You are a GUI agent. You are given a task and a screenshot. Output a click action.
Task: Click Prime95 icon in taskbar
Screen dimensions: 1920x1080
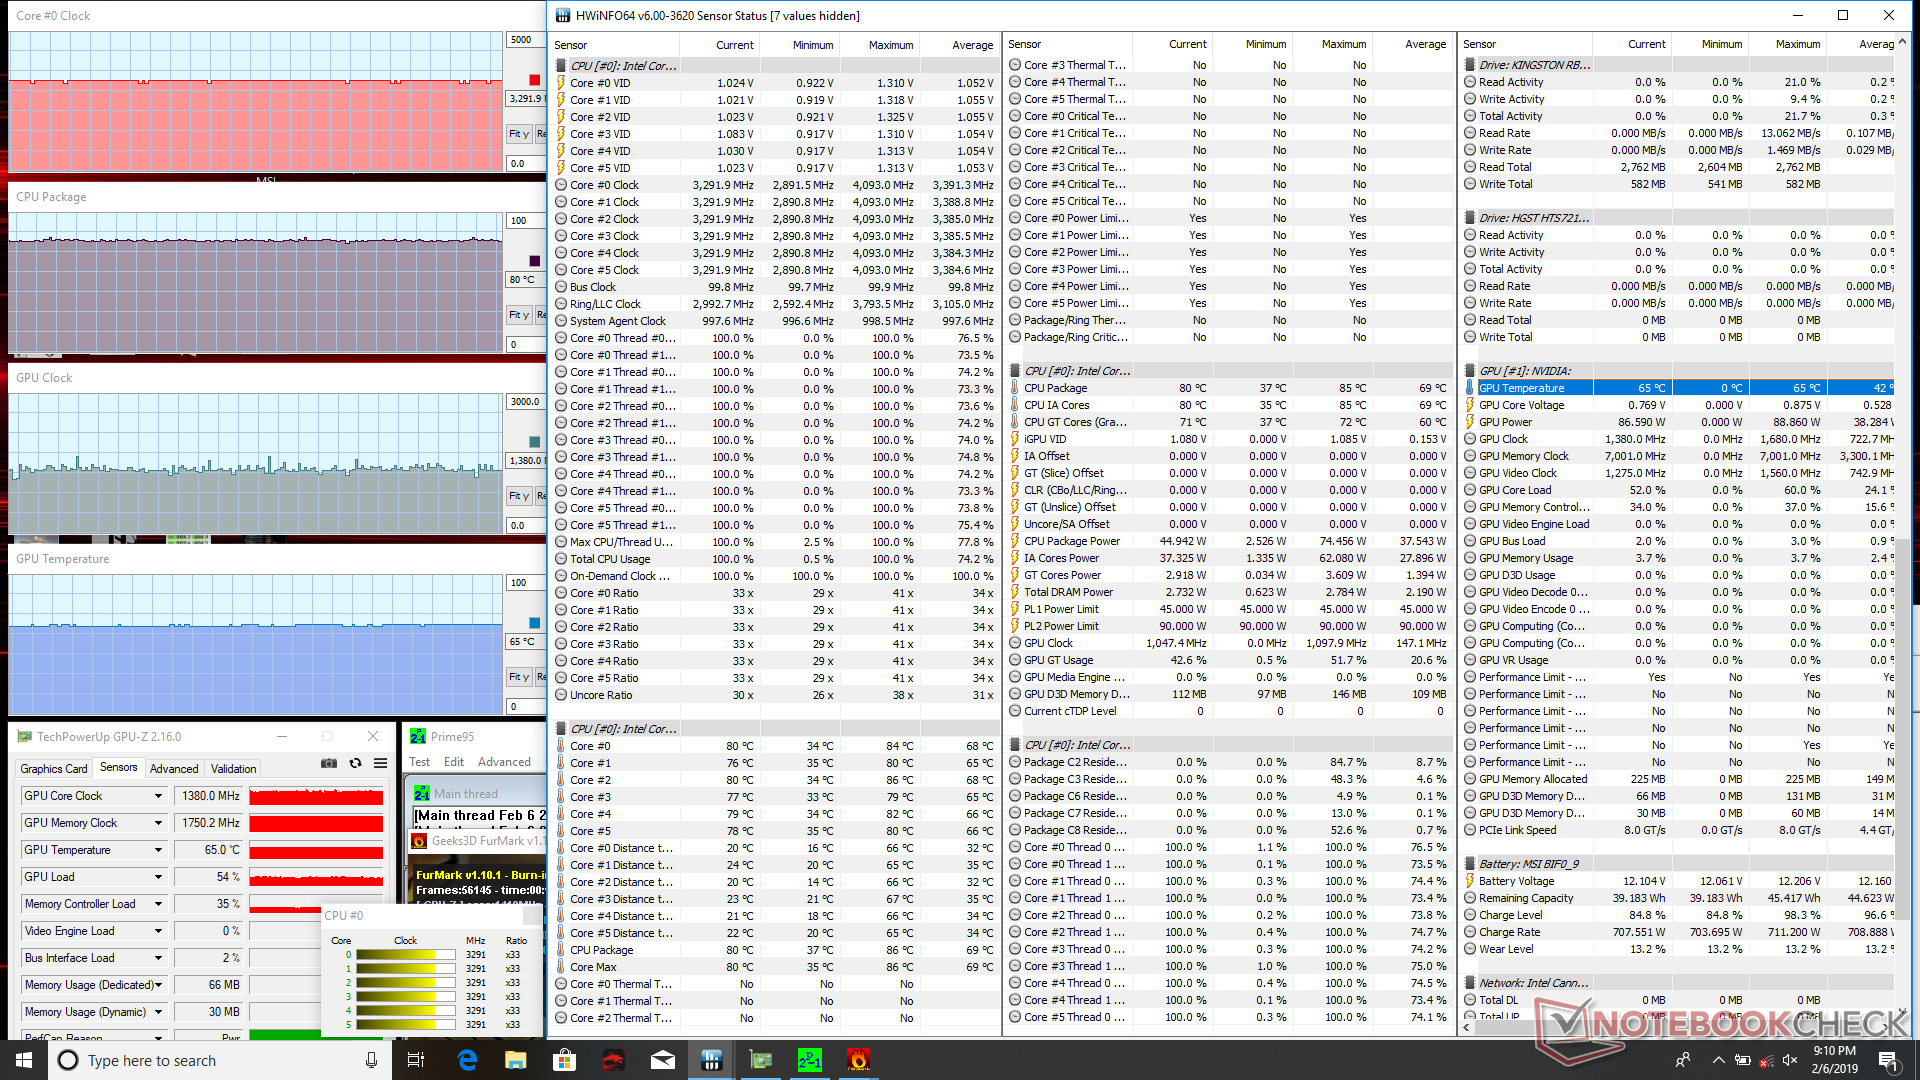click(809, 1060)
